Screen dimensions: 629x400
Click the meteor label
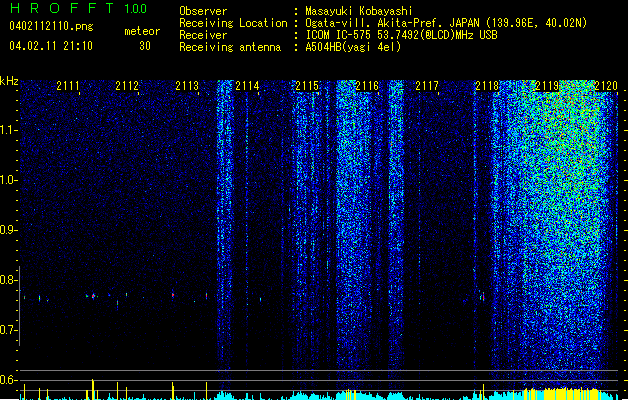coord(142,31)
